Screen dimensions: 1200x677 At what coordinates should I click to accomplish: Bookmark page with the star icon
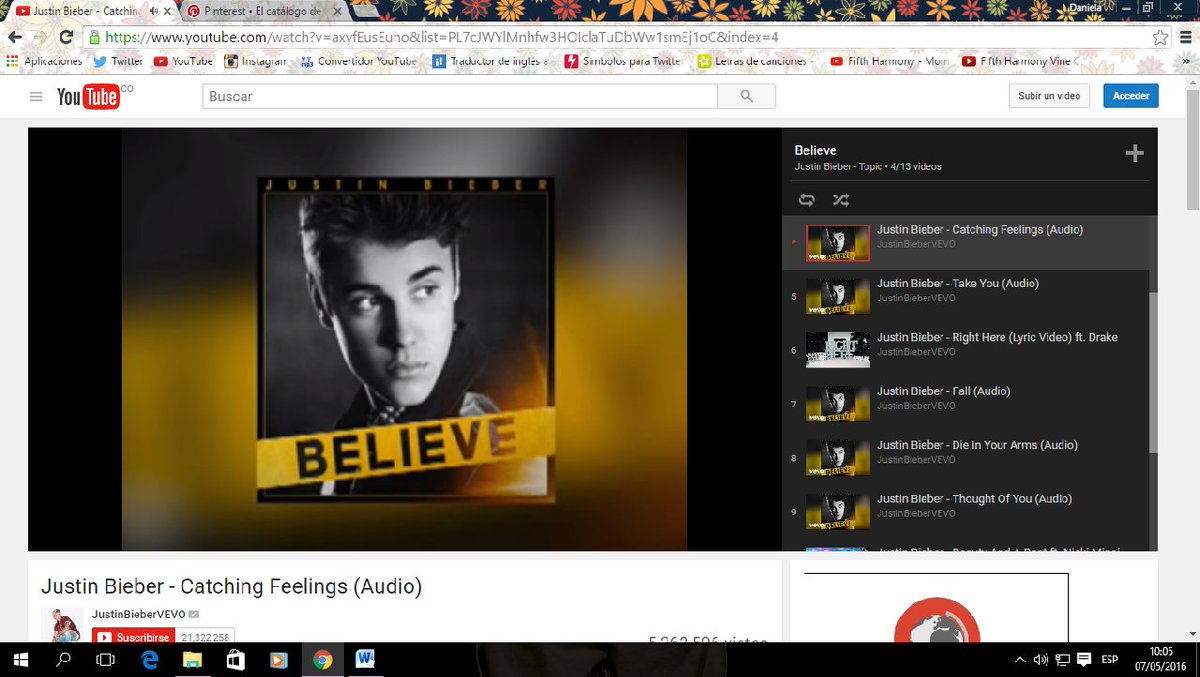point(1159,37)
